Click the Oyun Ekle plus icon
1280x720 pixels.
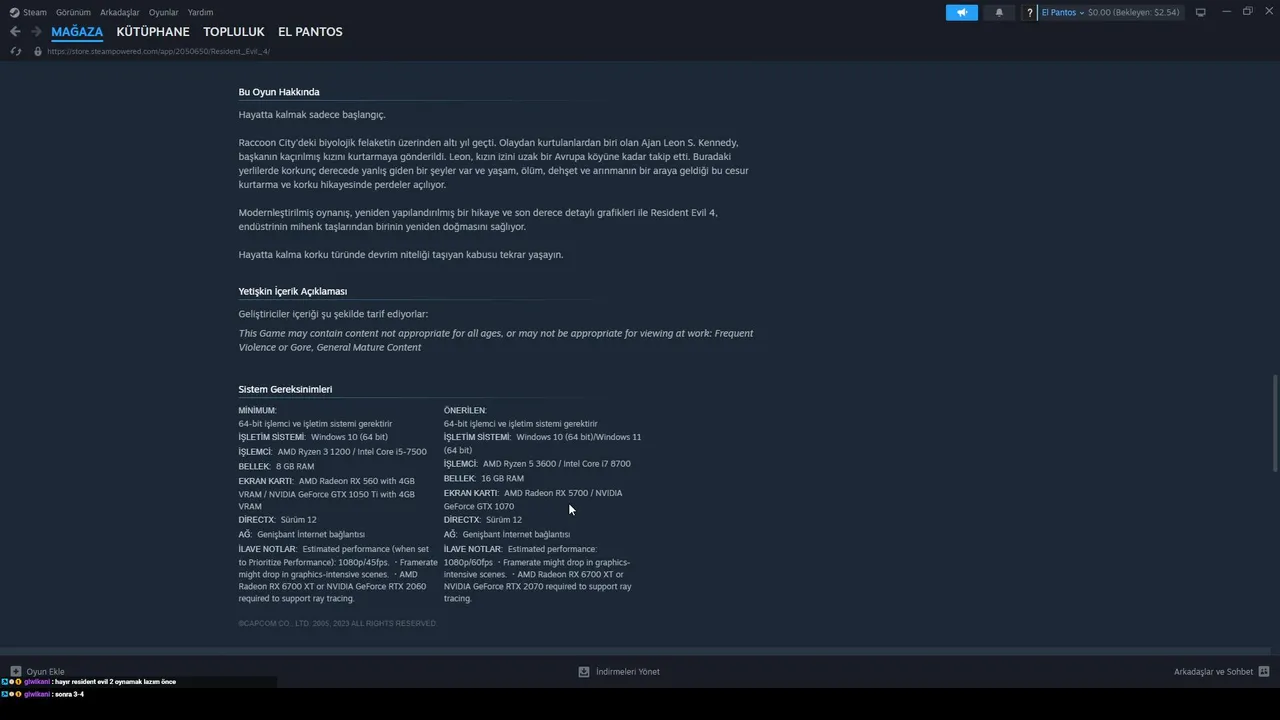pyautogui.click(x=16, y=672)
